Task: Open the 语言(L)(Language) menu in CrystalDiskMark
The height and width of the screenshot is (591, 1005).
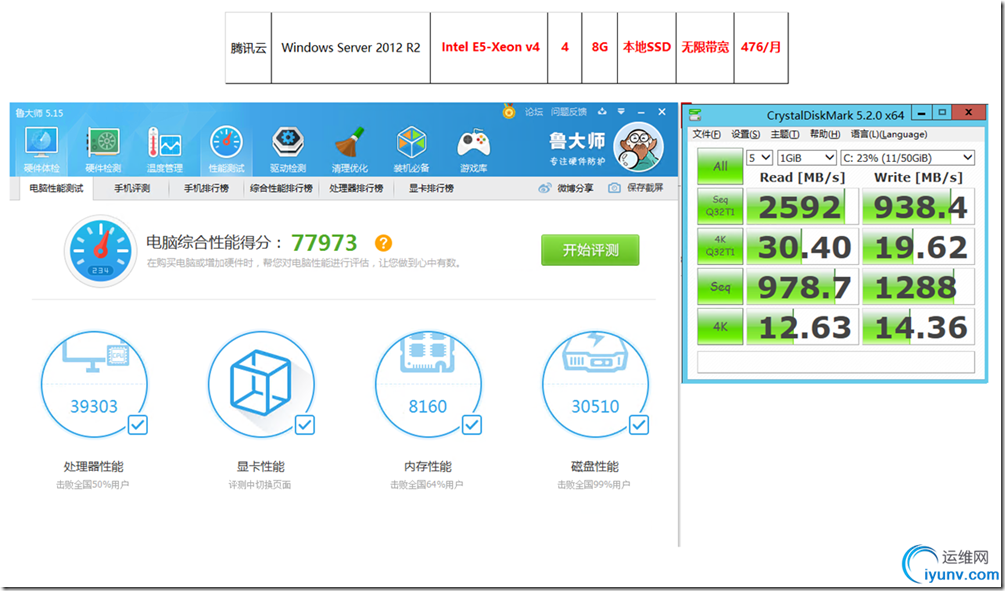Action: (888, 135)
